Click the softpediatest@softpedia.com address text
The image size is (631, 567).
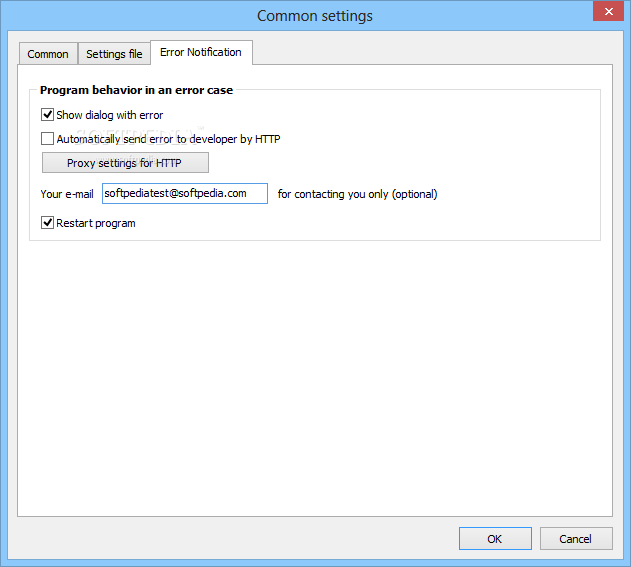point(175,194)
